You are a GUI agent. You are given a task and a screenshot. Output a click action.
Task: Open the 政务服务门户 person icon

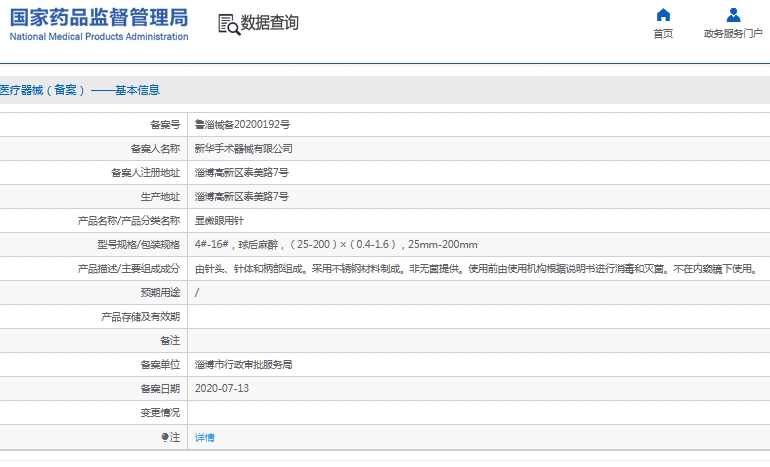(x=733, y=15)
